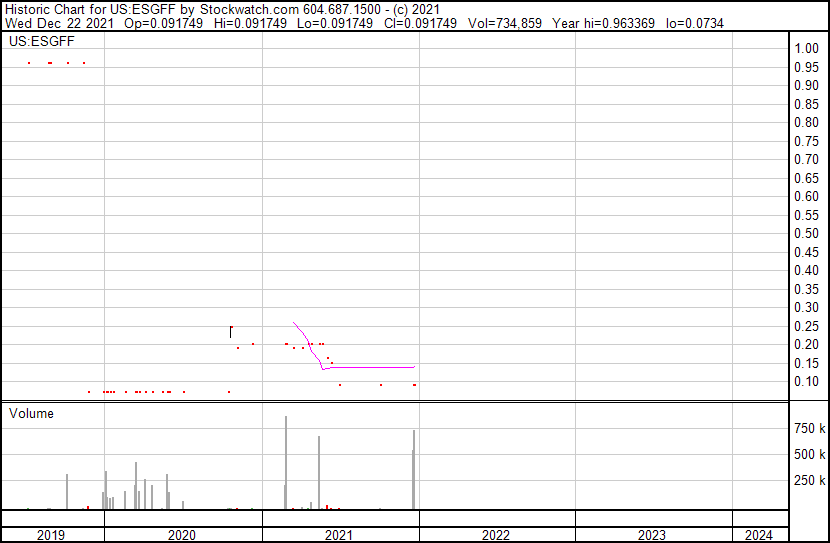Click the 1.00 price axis label
Viewport: 830px width, 543px height.
click(x=806, y=49)
